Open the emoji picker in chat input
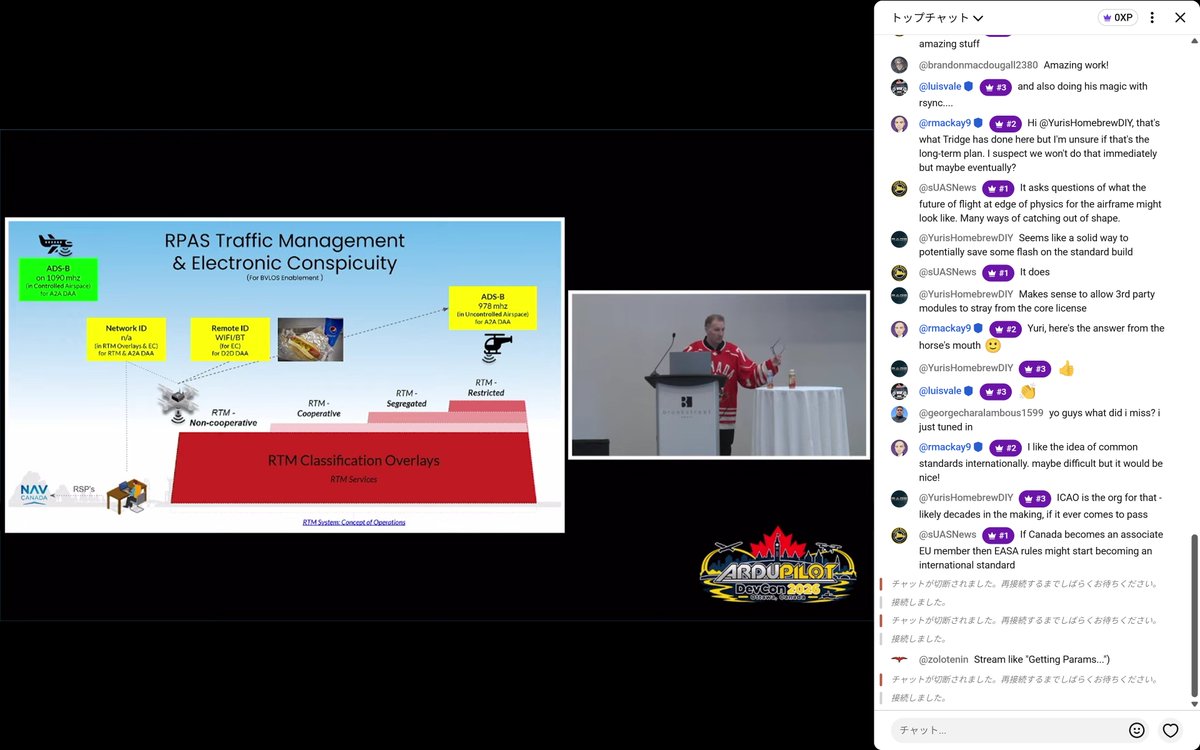The width and height of the screenshot is (1200, 750). [x=1136, y=730]
